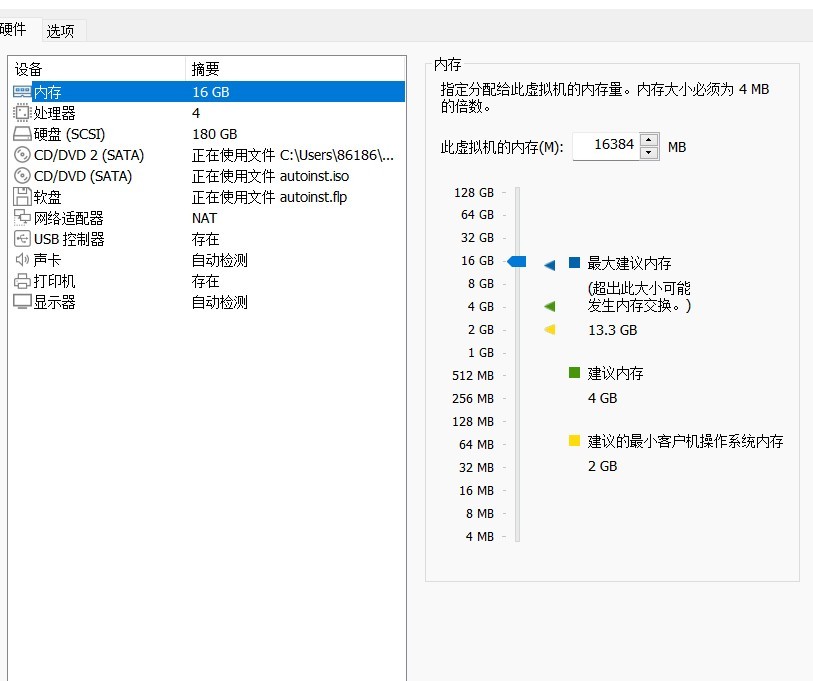Click the blue memory slider thumb
Screen dimensions: 813x681
(x=516, y=261)
